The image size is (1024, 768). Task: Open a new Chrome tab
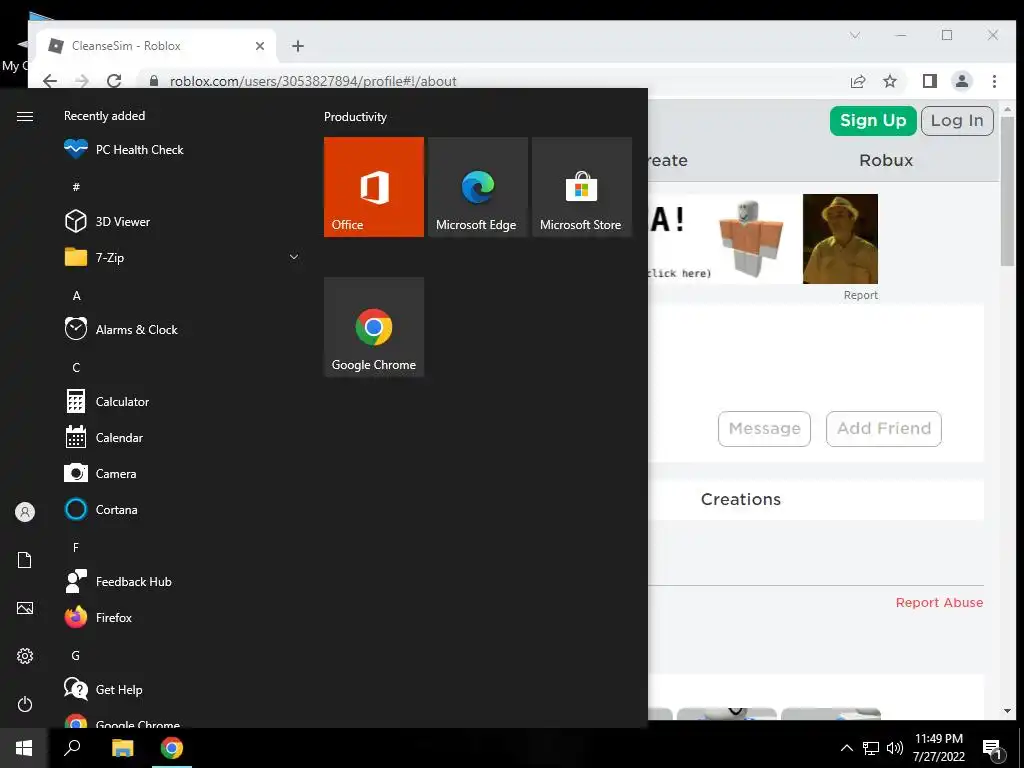(298, 46)
